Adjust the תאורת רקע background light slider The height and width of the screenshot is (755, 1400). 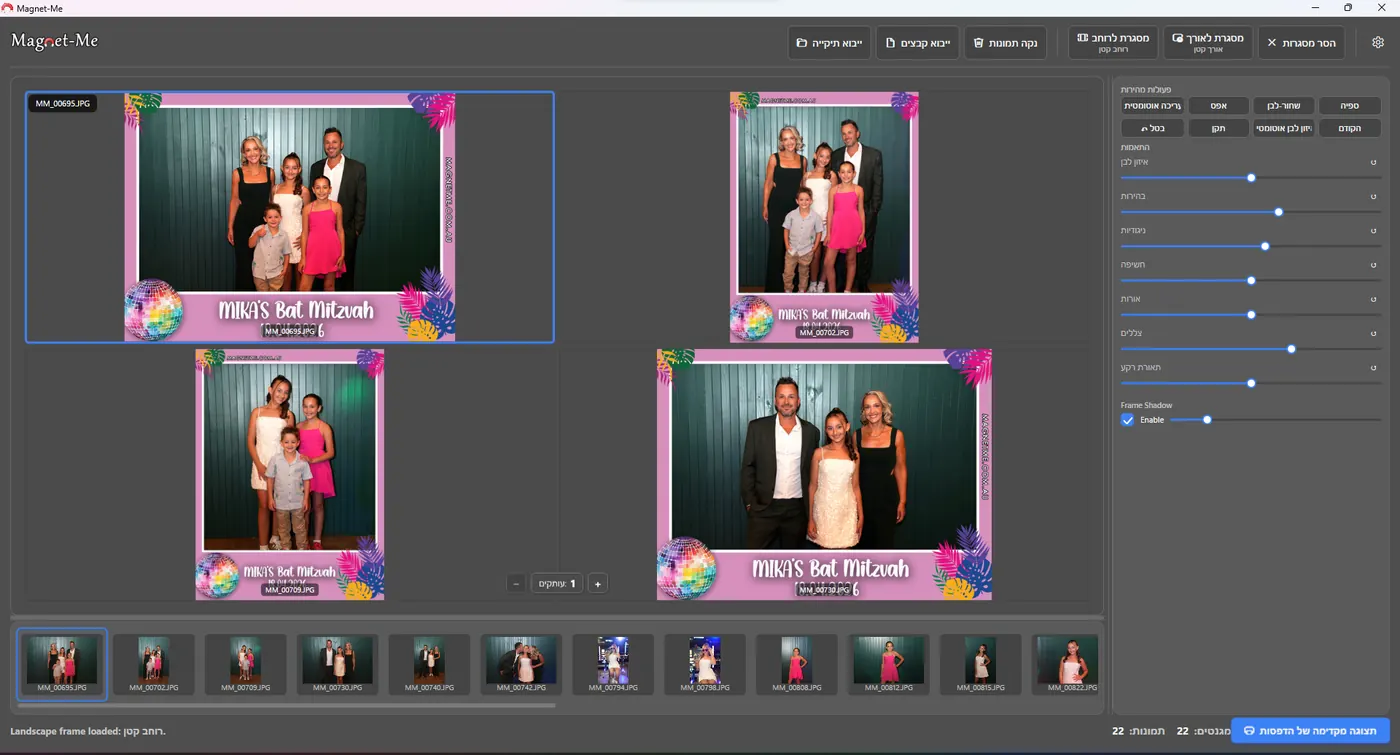(1251, 383)
